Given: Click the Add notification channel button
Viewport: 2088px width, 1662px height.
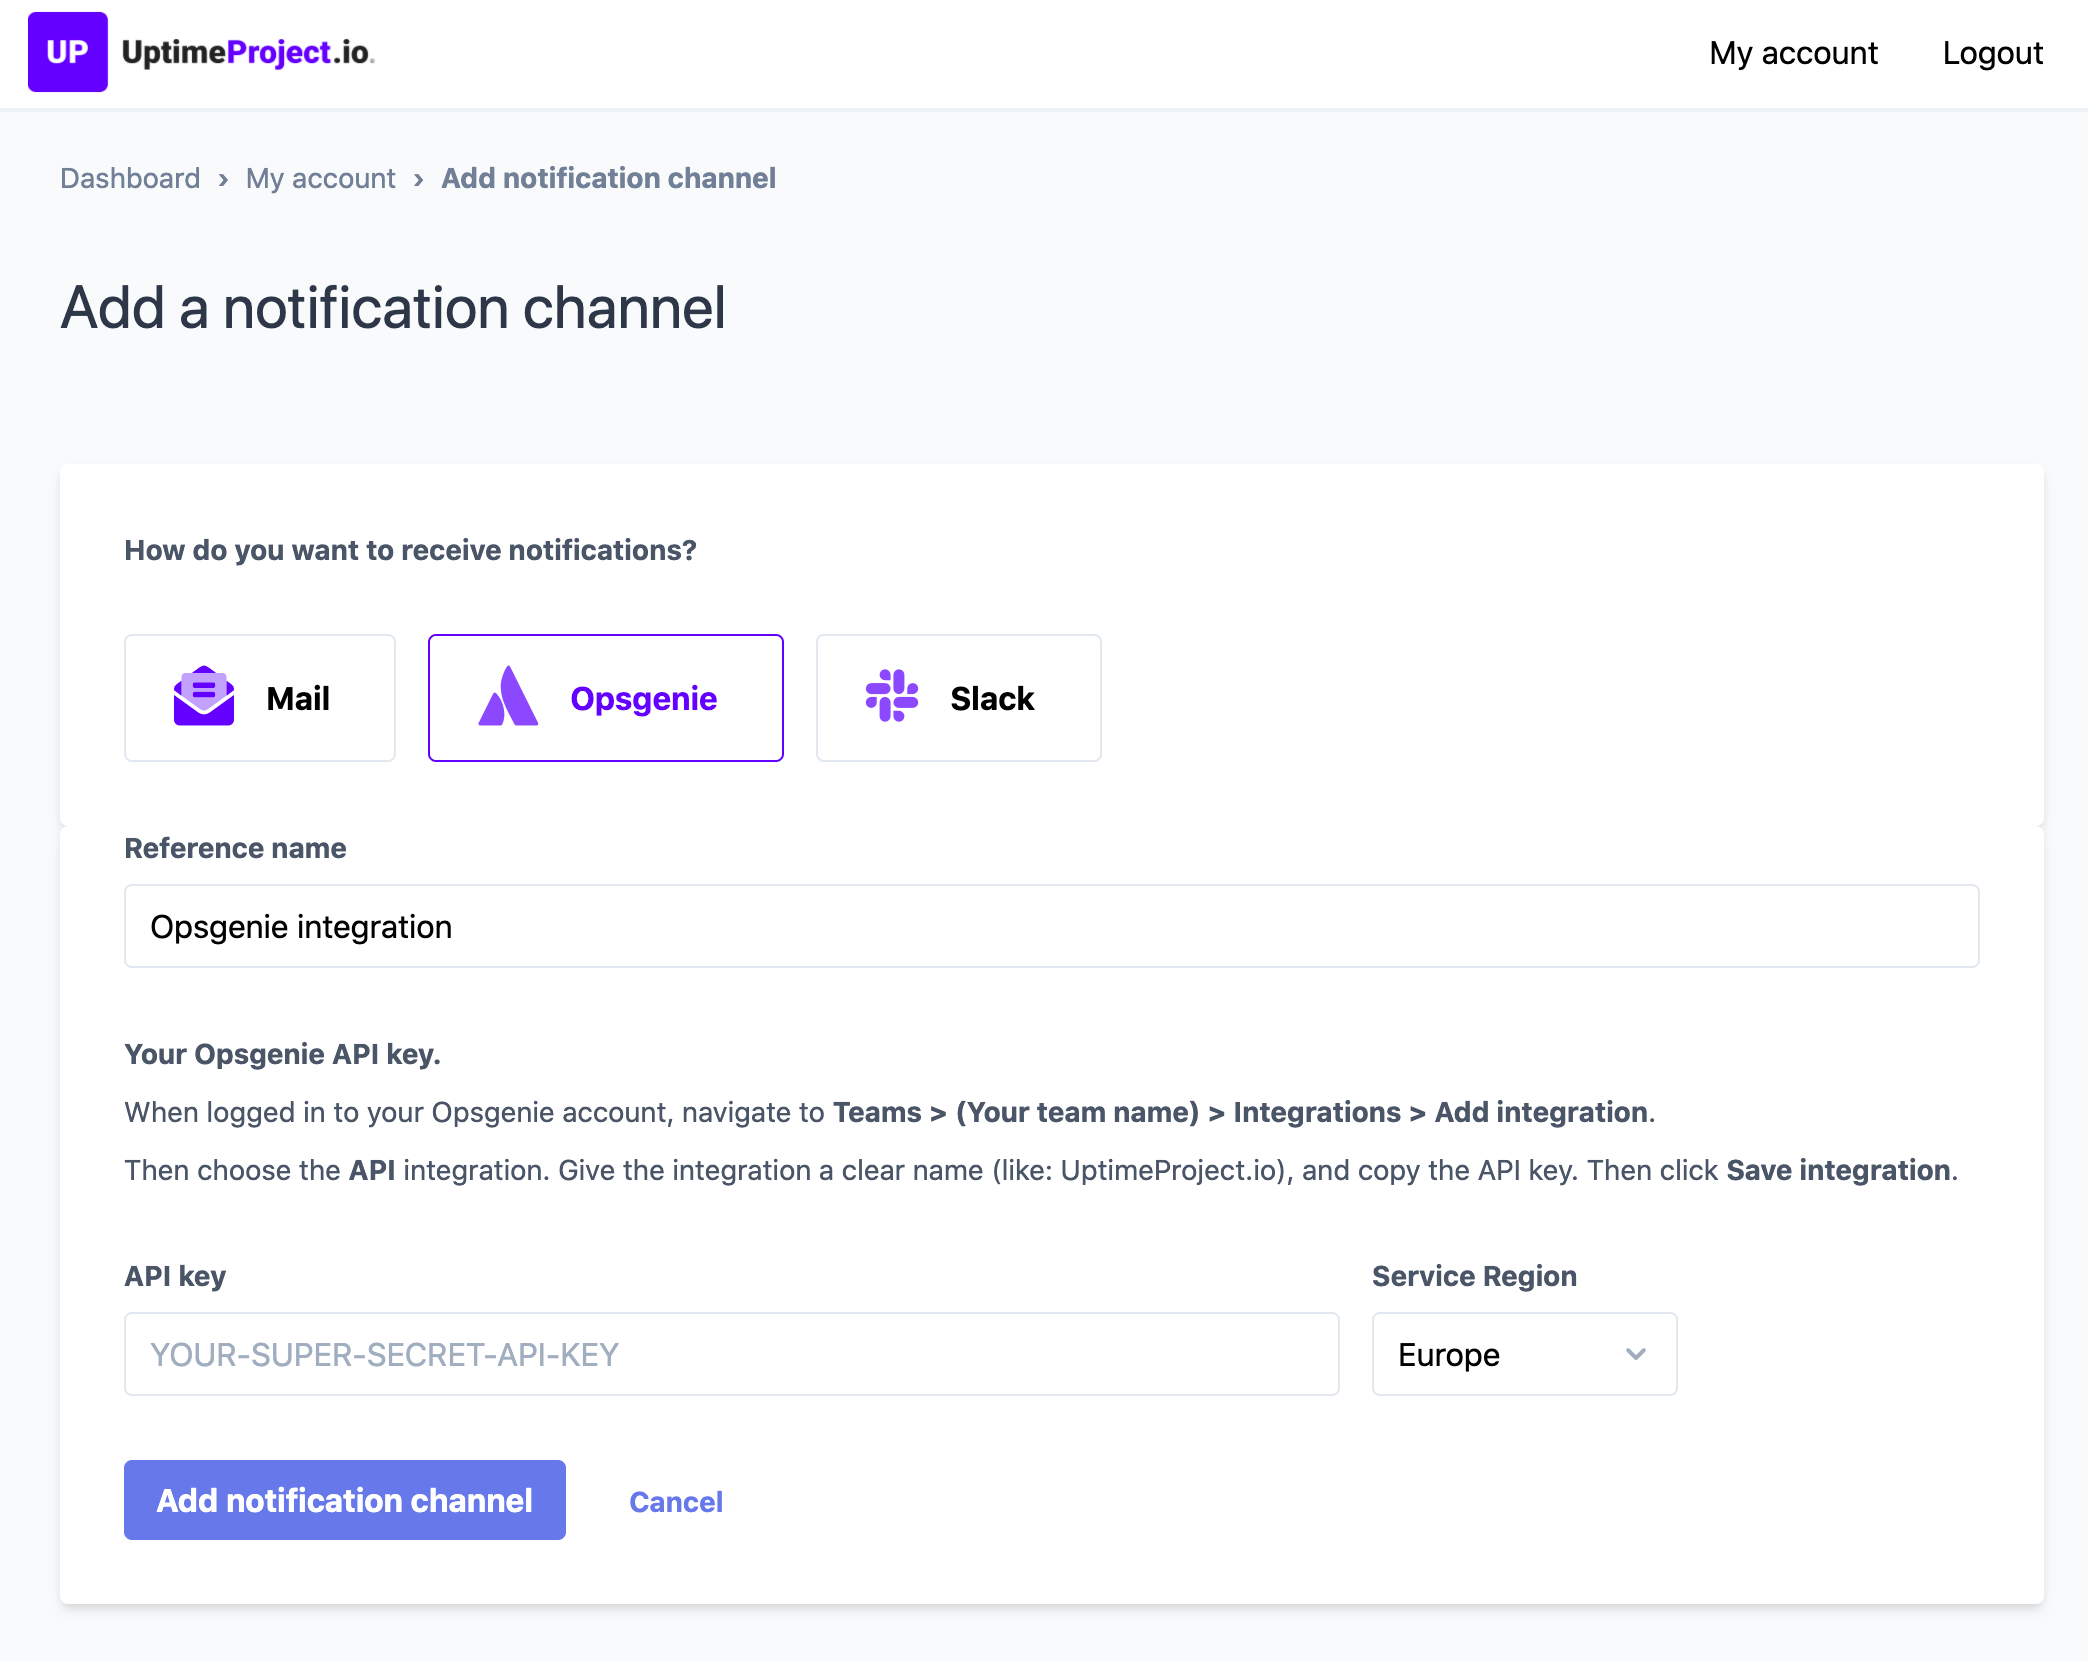Looking at the screenshot, I should click(x=344, y=1499).
